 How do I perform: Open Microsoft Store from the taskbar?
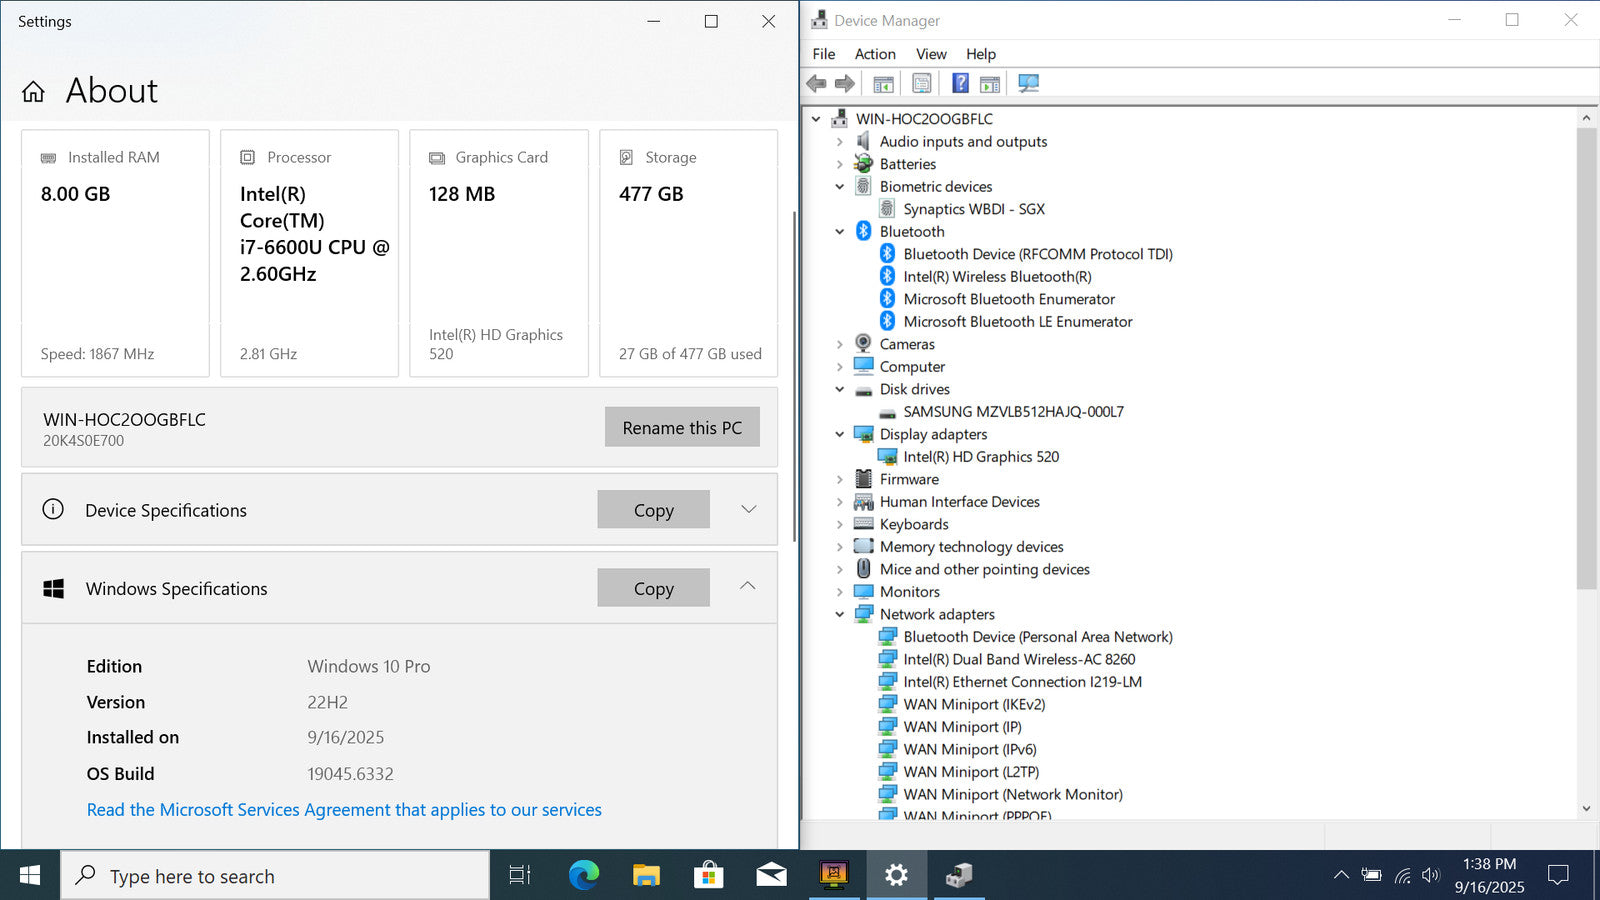pyautogui.click(x=708, y=876)
